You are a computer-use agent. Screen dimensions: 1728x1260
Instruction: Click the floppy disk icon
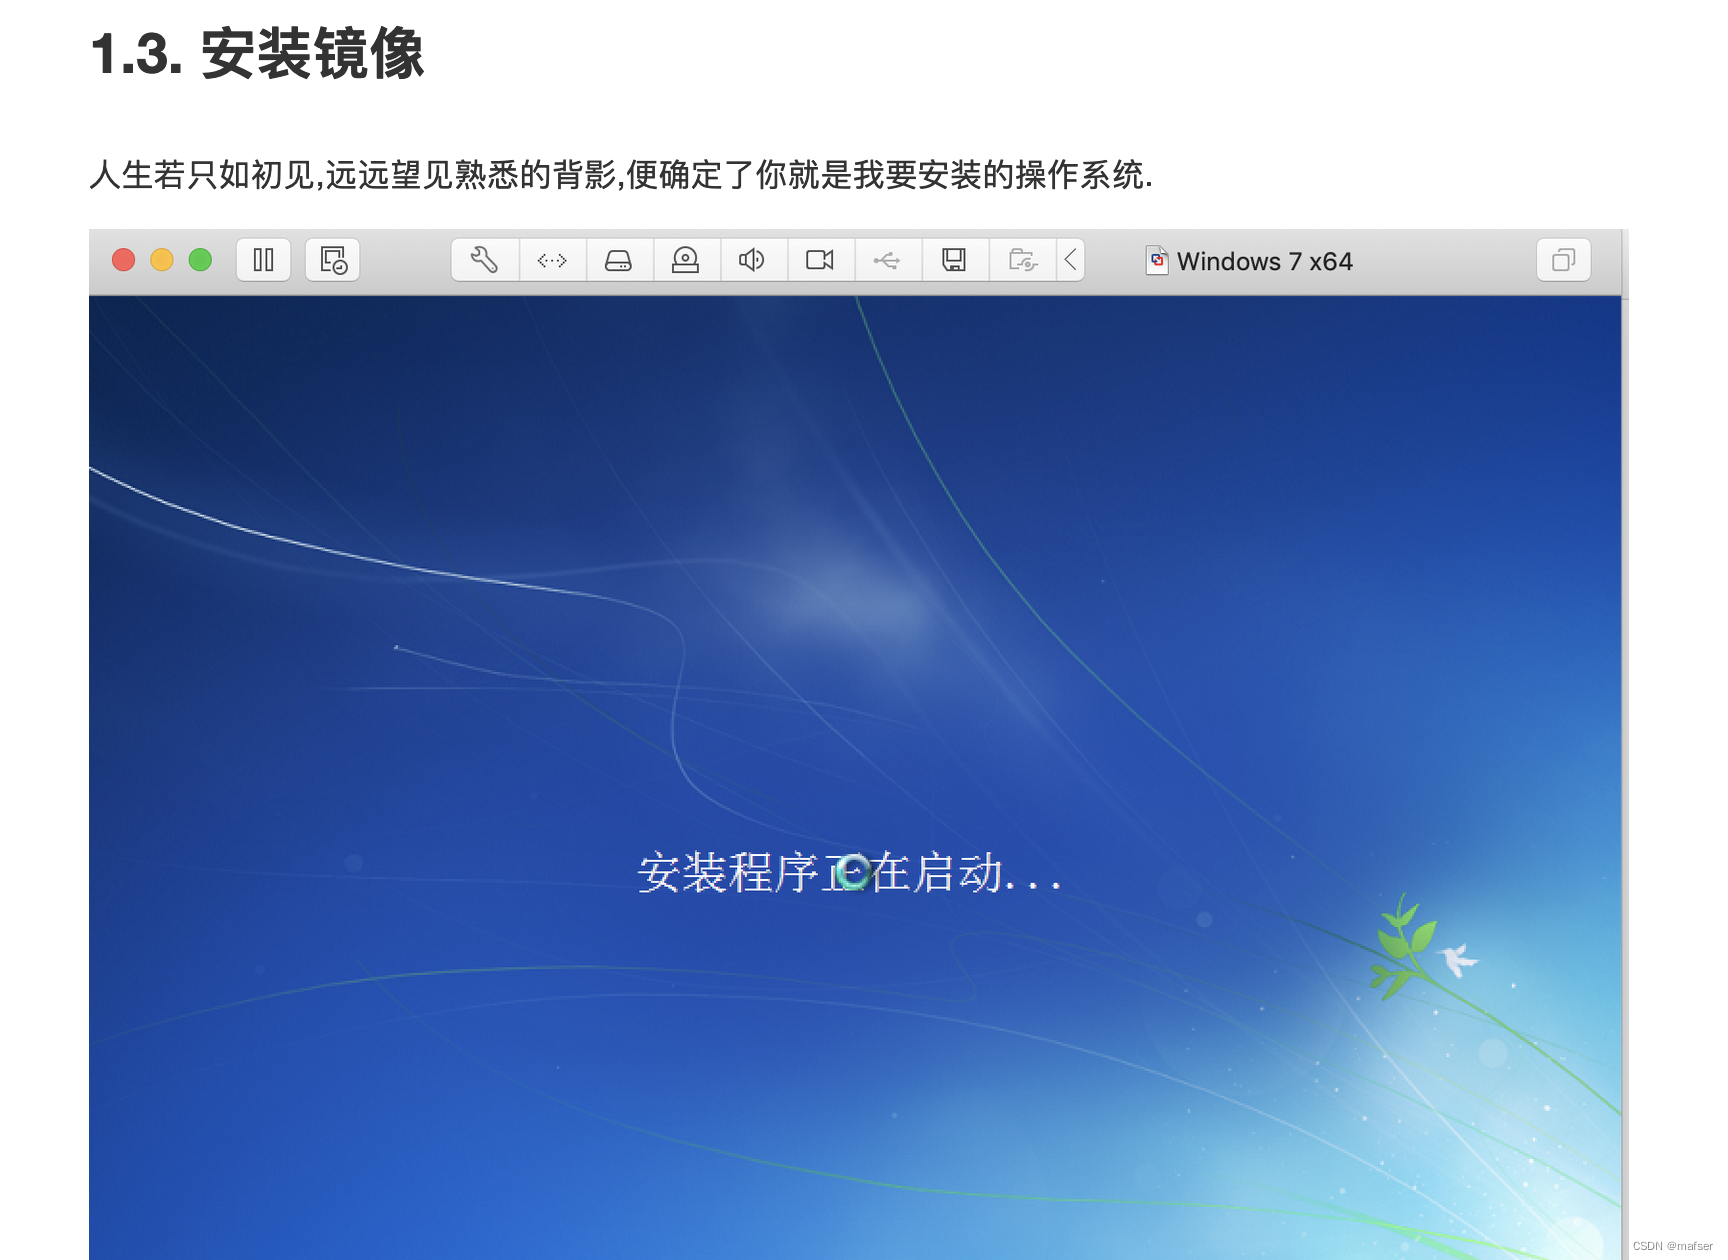coord(954,260)
